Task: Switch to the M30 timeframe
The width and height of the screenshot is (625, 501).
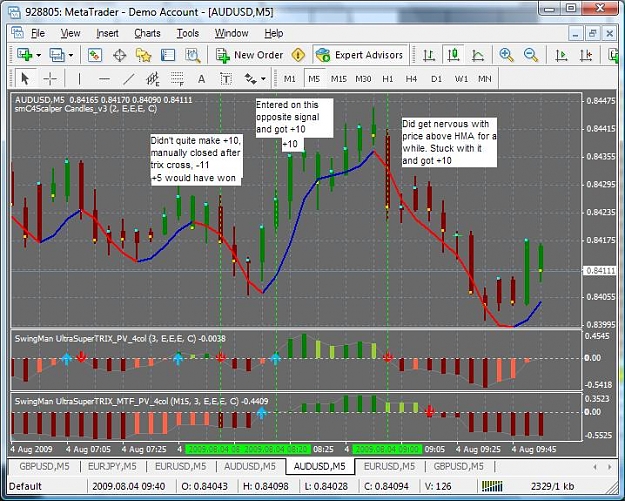Action: (x=363, y=79)
